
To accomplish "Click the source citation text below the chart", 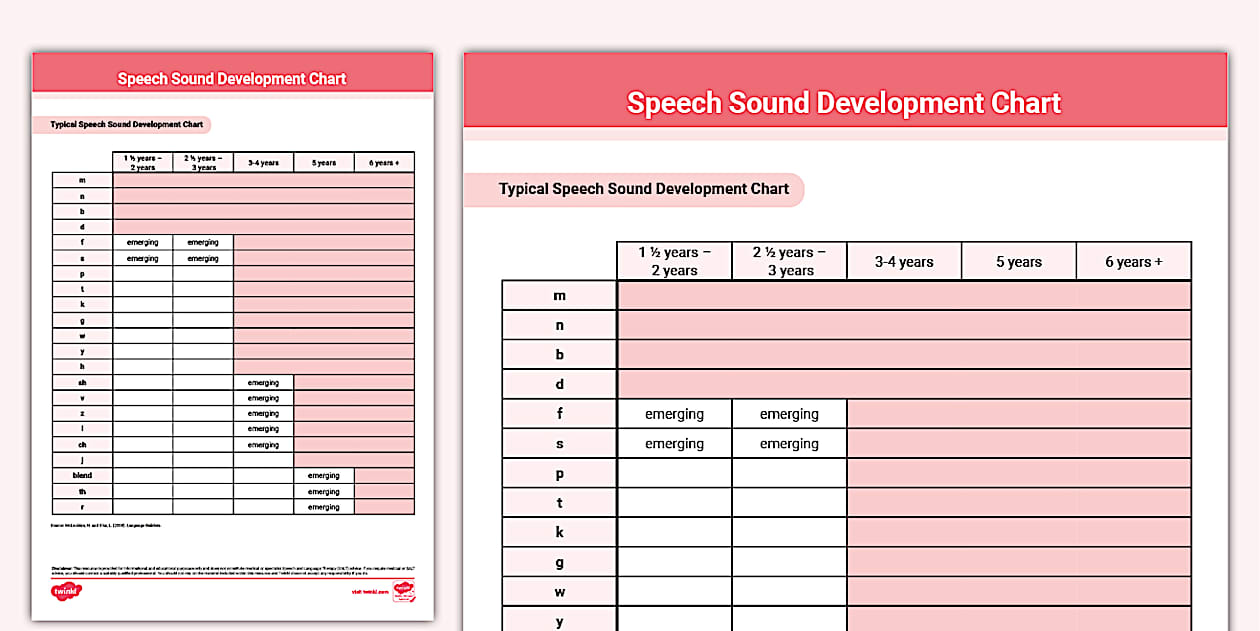I will coord(105,525).
